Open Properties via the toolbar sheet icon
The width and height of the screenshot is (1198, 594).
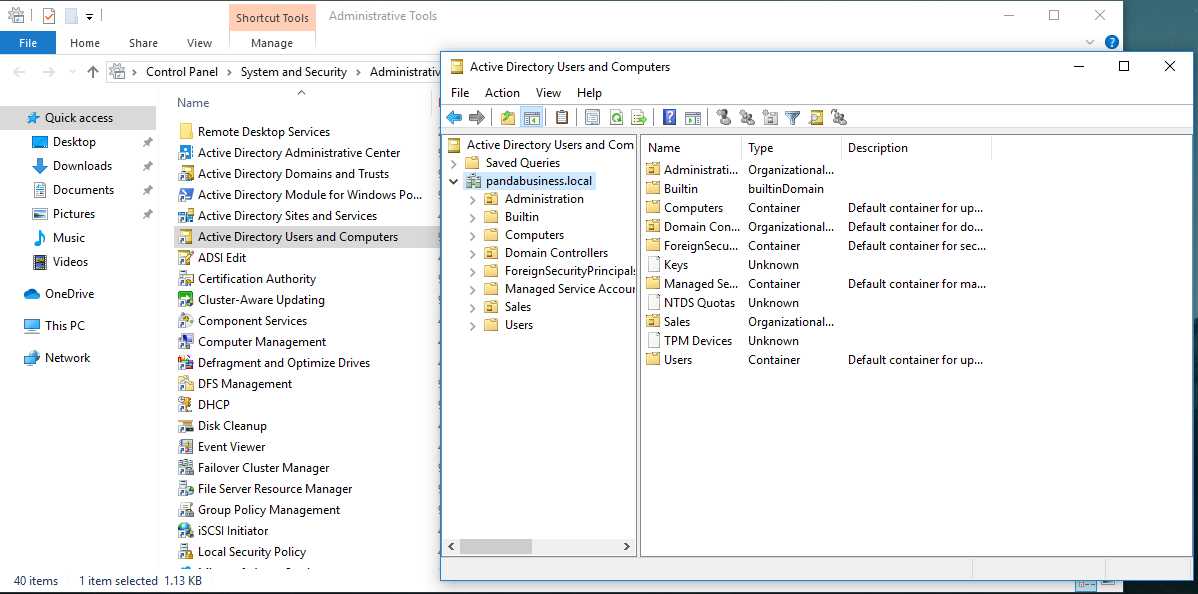(593, 118)
